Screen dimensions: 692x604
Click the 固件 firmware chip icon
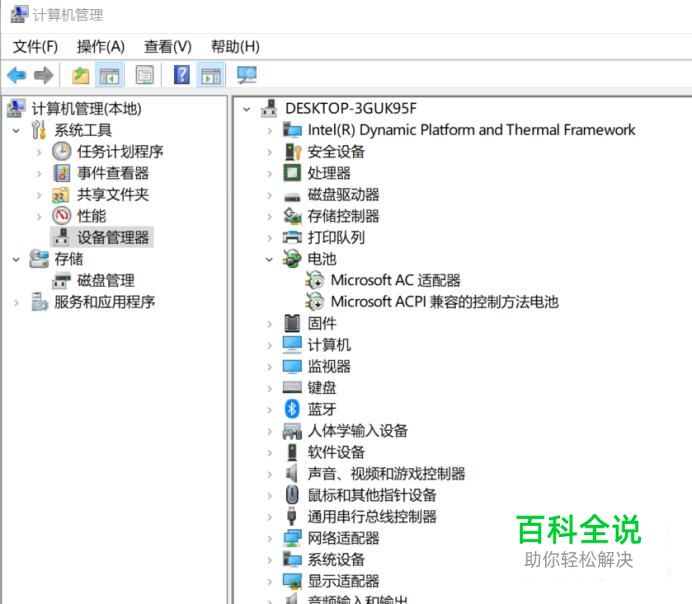pyautogui.click(x=292, y=323)
